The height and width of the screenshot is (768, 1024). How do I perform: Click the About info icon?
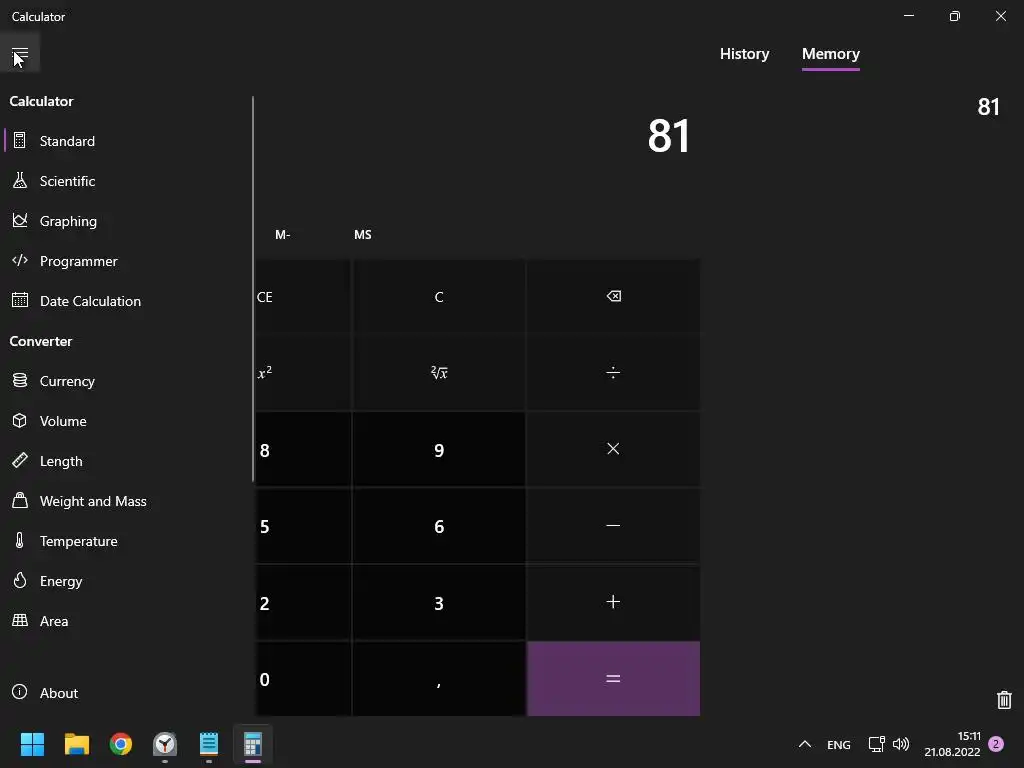click(20, 692)
